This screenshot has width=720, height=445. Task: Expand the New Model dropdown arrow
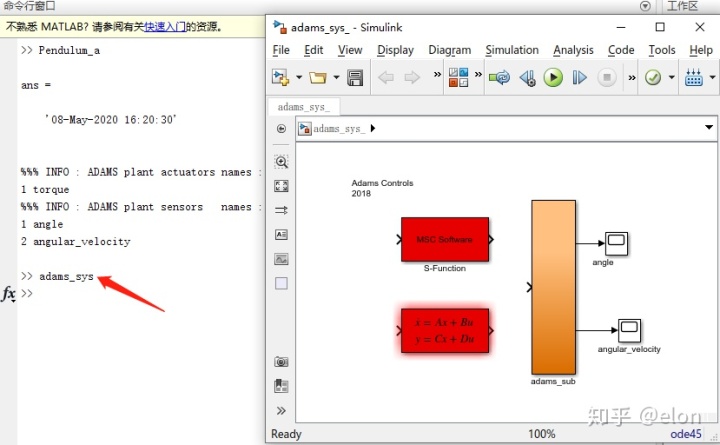[x=298, y=78]
